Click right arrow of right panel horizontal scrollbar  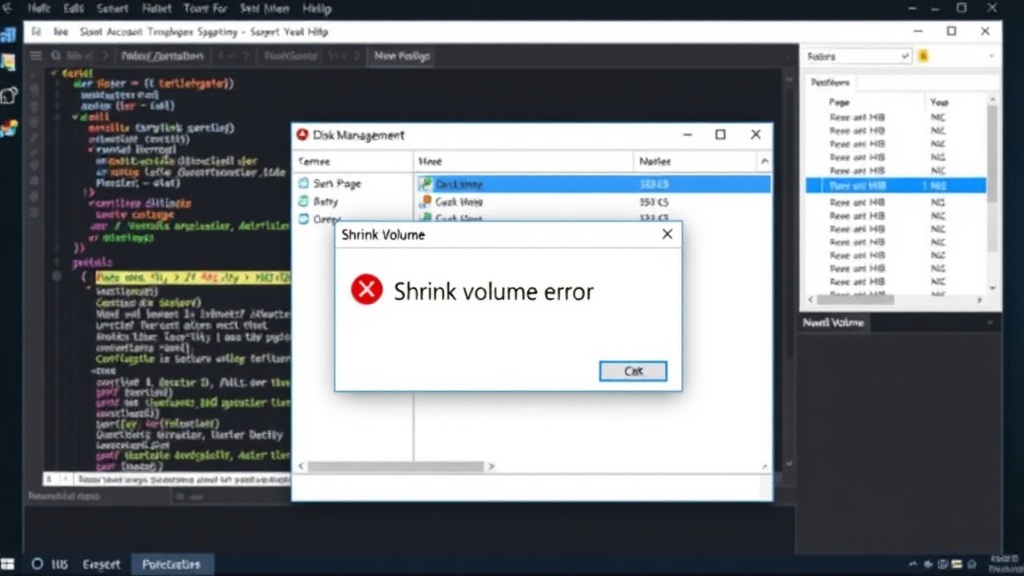[979, 300]
